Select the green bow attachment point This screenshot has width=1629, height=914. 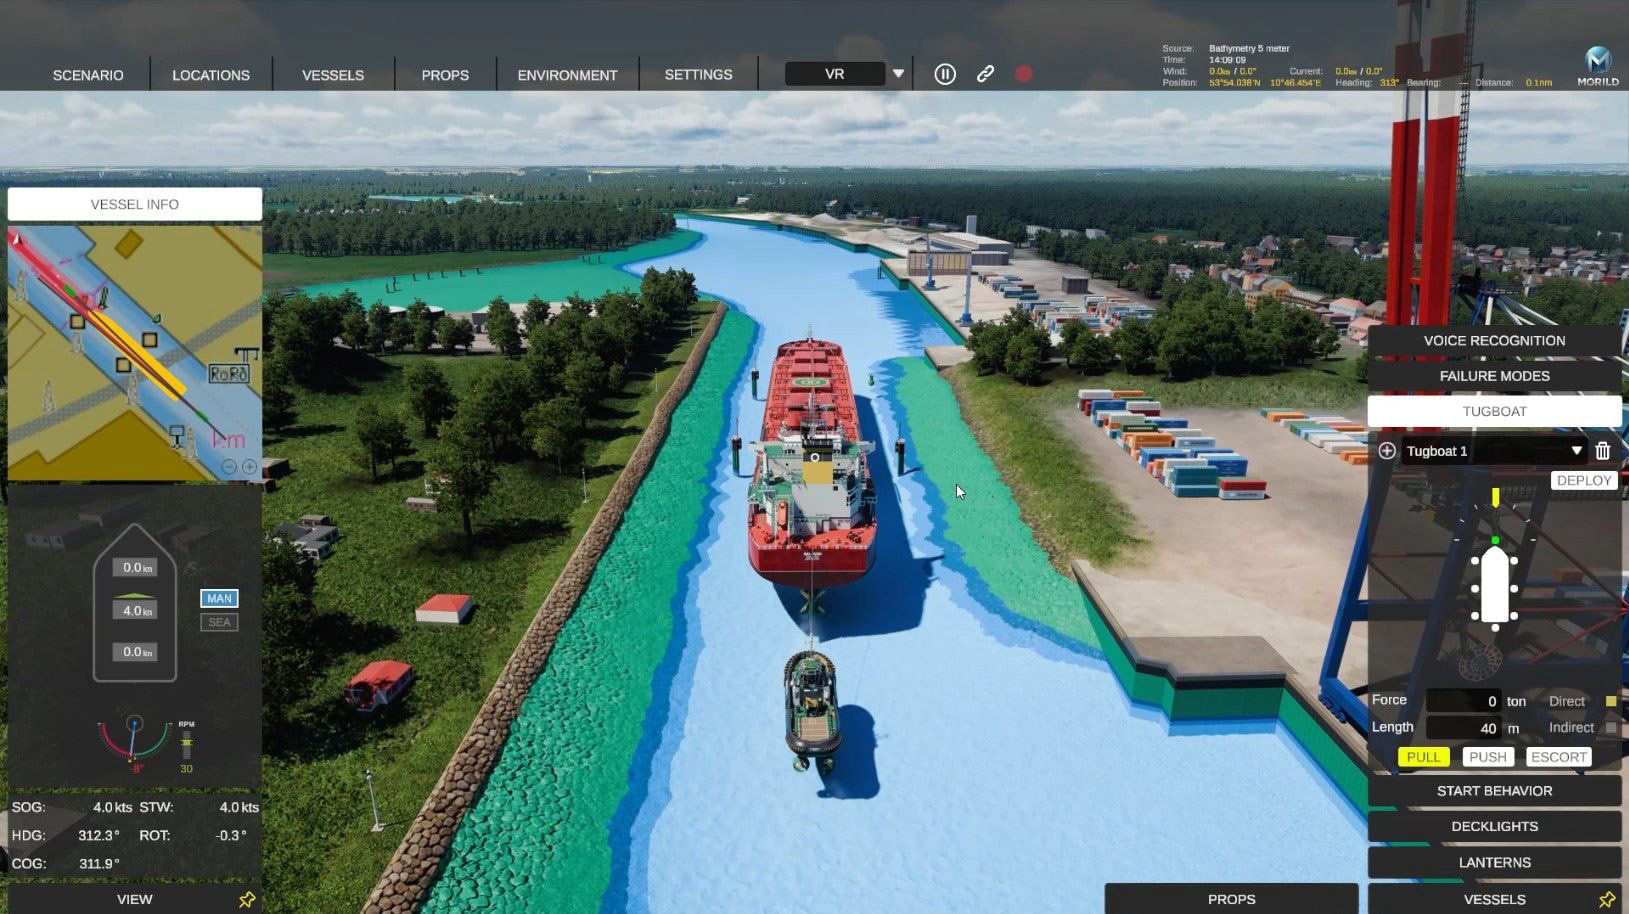point(1495,540)
